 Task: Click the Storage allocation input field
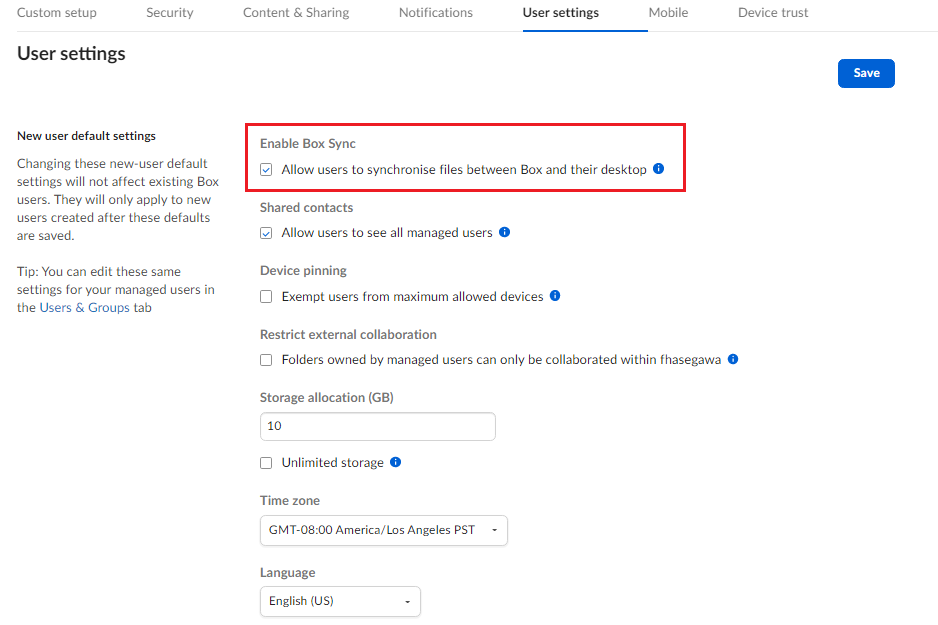click(x=377, y=426)
